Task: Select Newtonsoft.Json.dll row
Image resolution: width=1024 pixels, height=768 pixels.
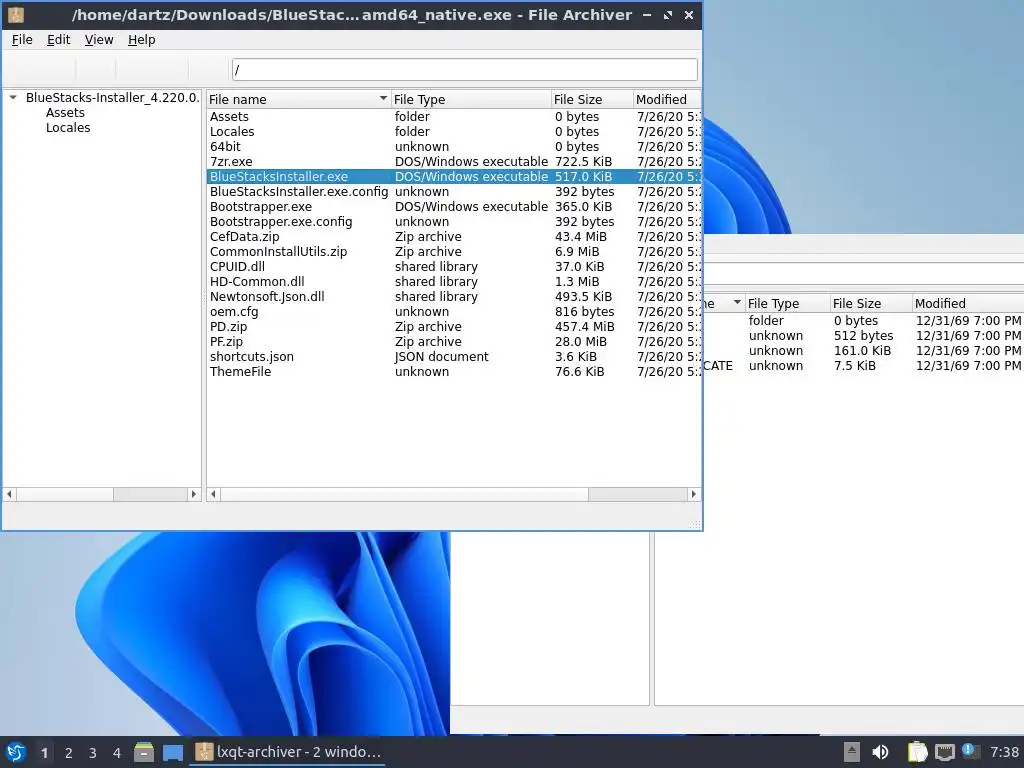Action: [x=454, y=296]
